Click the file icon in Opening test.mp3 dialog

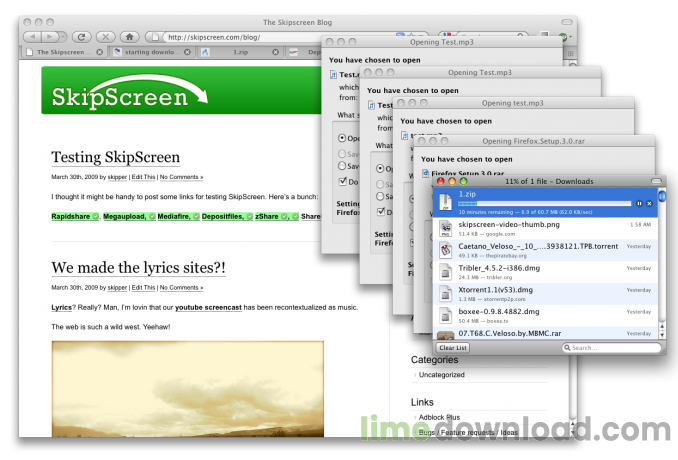(405, 136)
